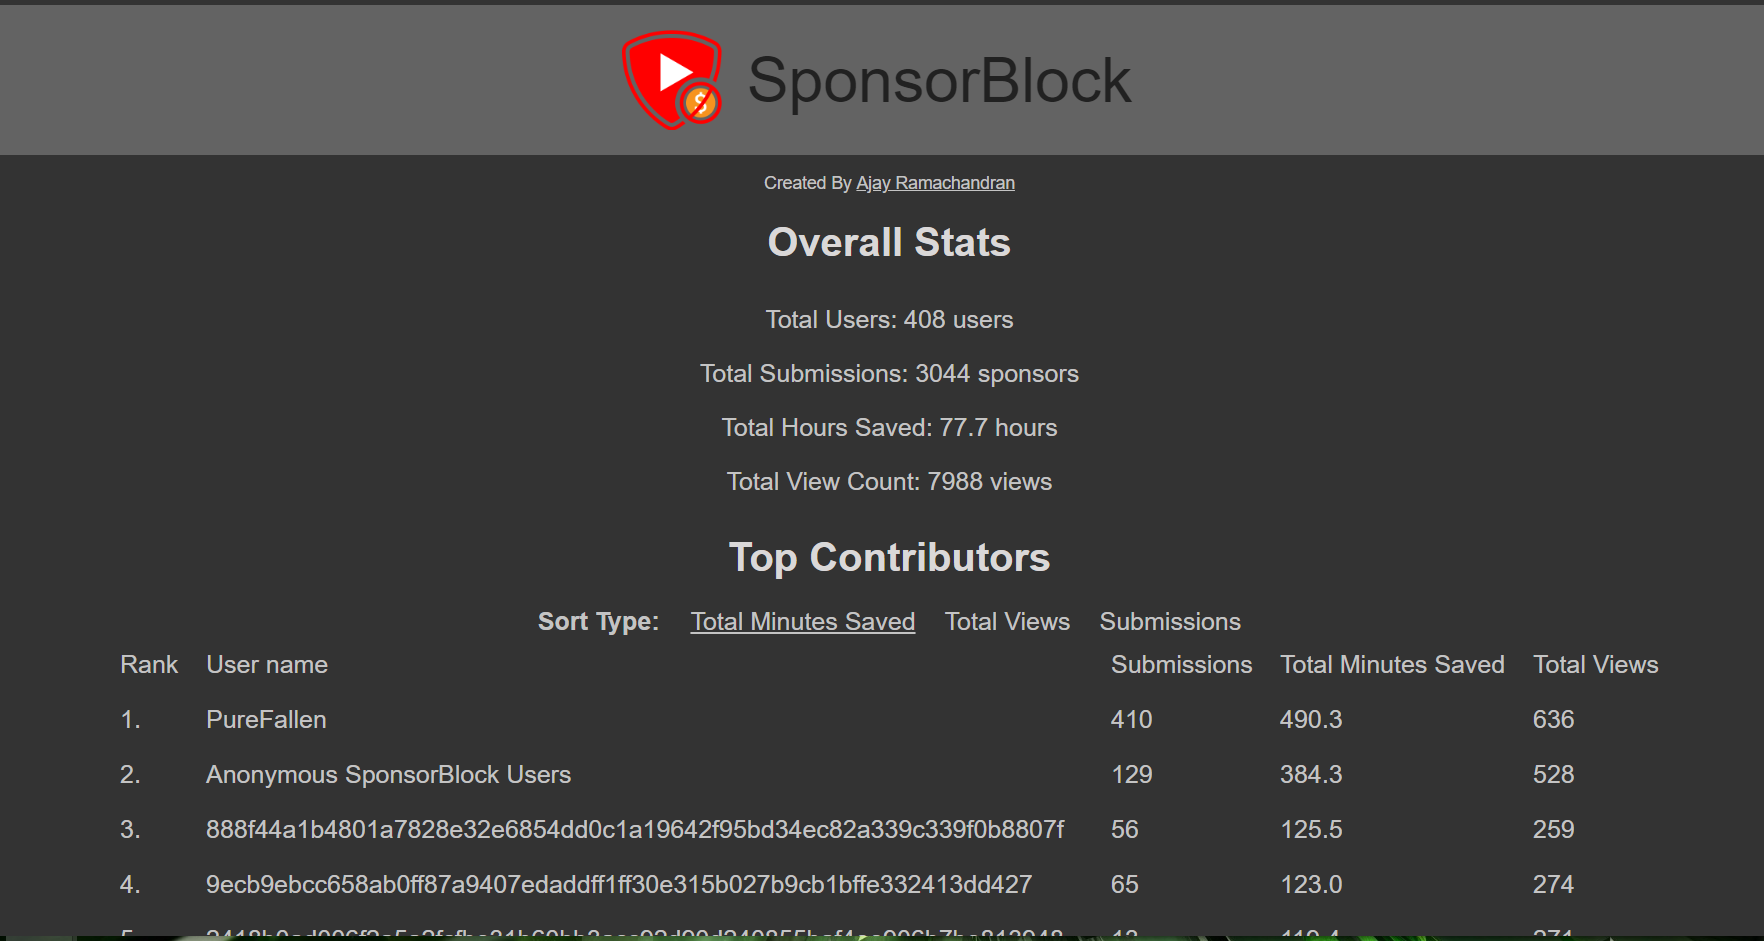Sort contributors by Total Views
The width and height of the screenshot is (1764, 941).
coord(1007,621)
